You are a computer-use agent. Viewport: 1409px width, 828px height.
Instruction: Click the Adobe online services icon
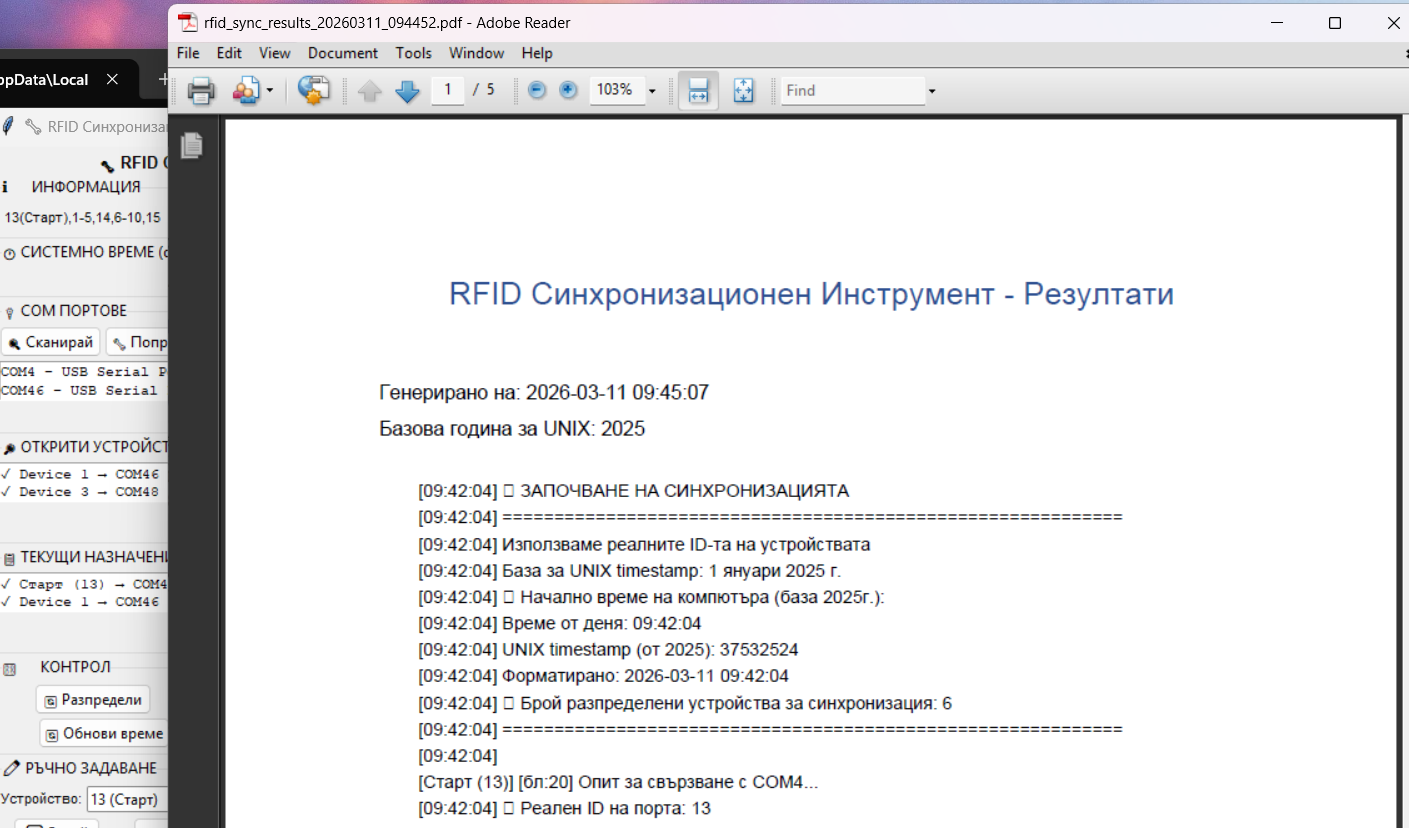314,91
